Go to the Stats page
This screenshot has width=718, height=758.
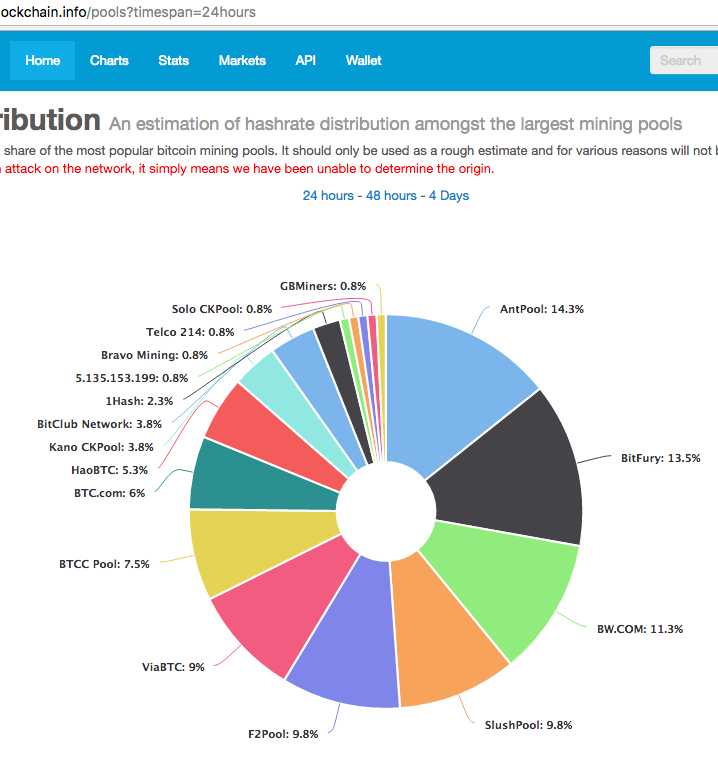pyautogui.click(x=174, y=60)
